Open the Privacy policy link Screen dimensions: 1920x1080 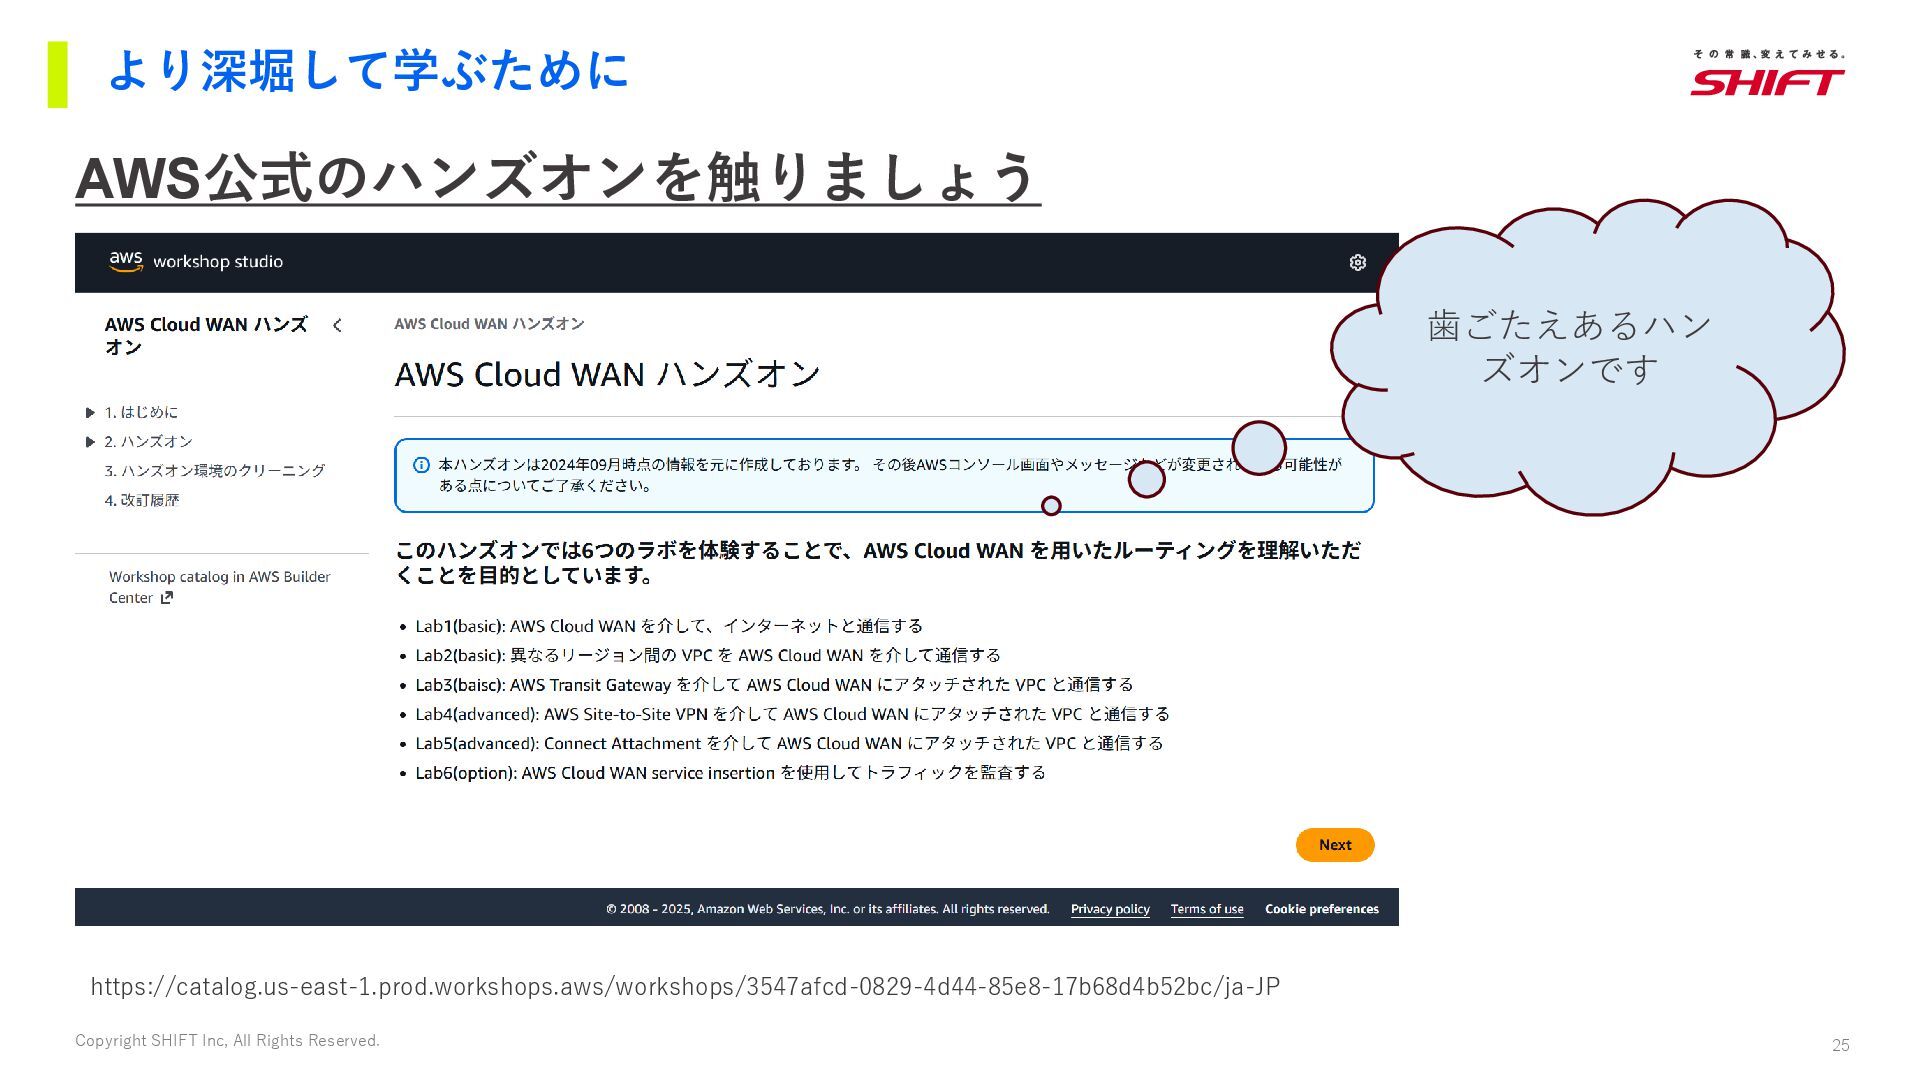tap(1110, 909)
